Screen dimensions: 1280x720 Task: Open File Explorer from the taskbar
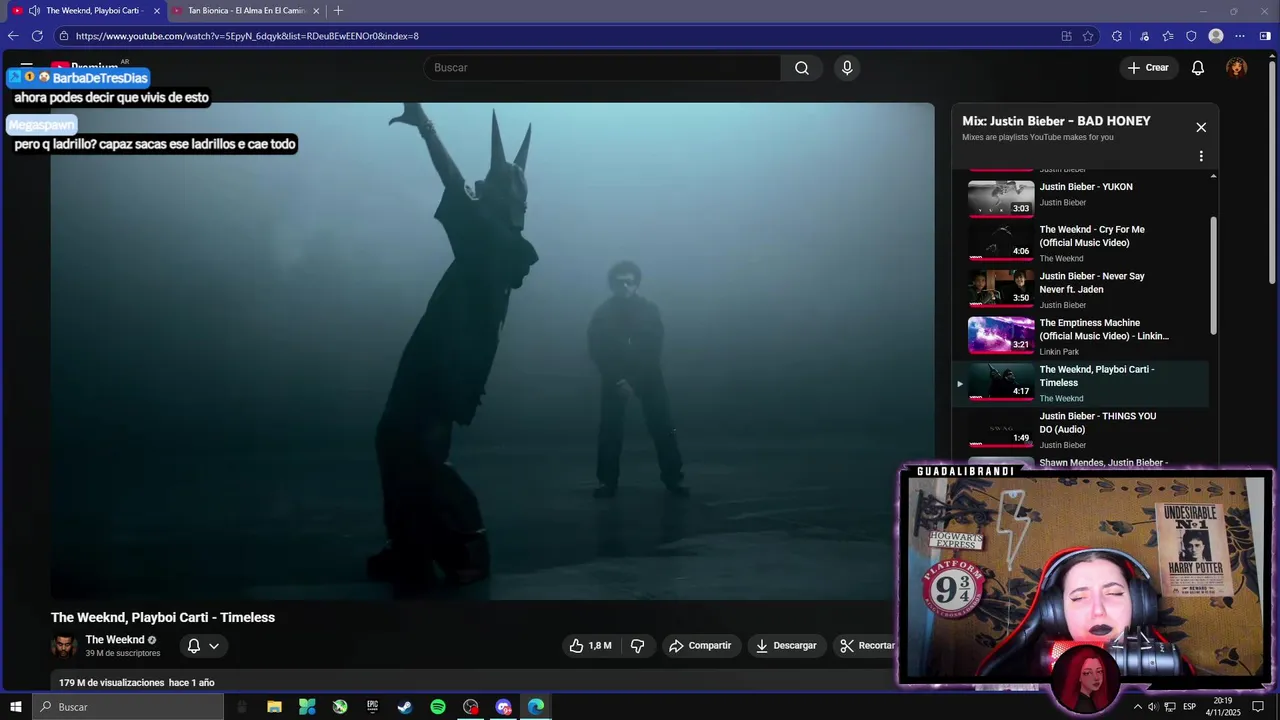tap(274, 707)
